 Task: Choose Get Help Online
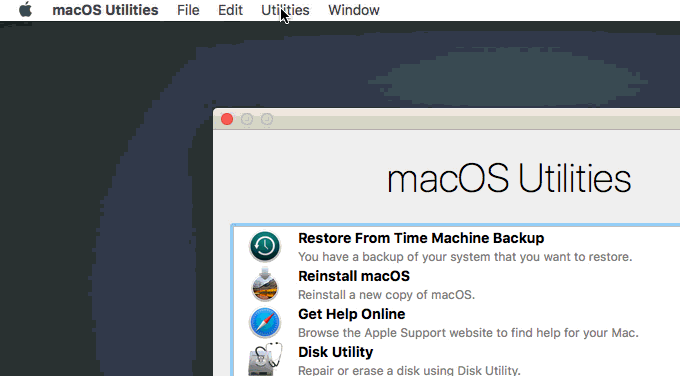tap(351, 314)
